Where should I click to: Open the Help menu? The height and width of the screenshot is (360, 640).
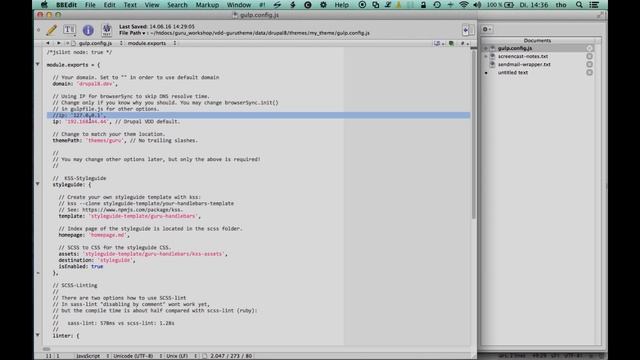coord(342,5)
